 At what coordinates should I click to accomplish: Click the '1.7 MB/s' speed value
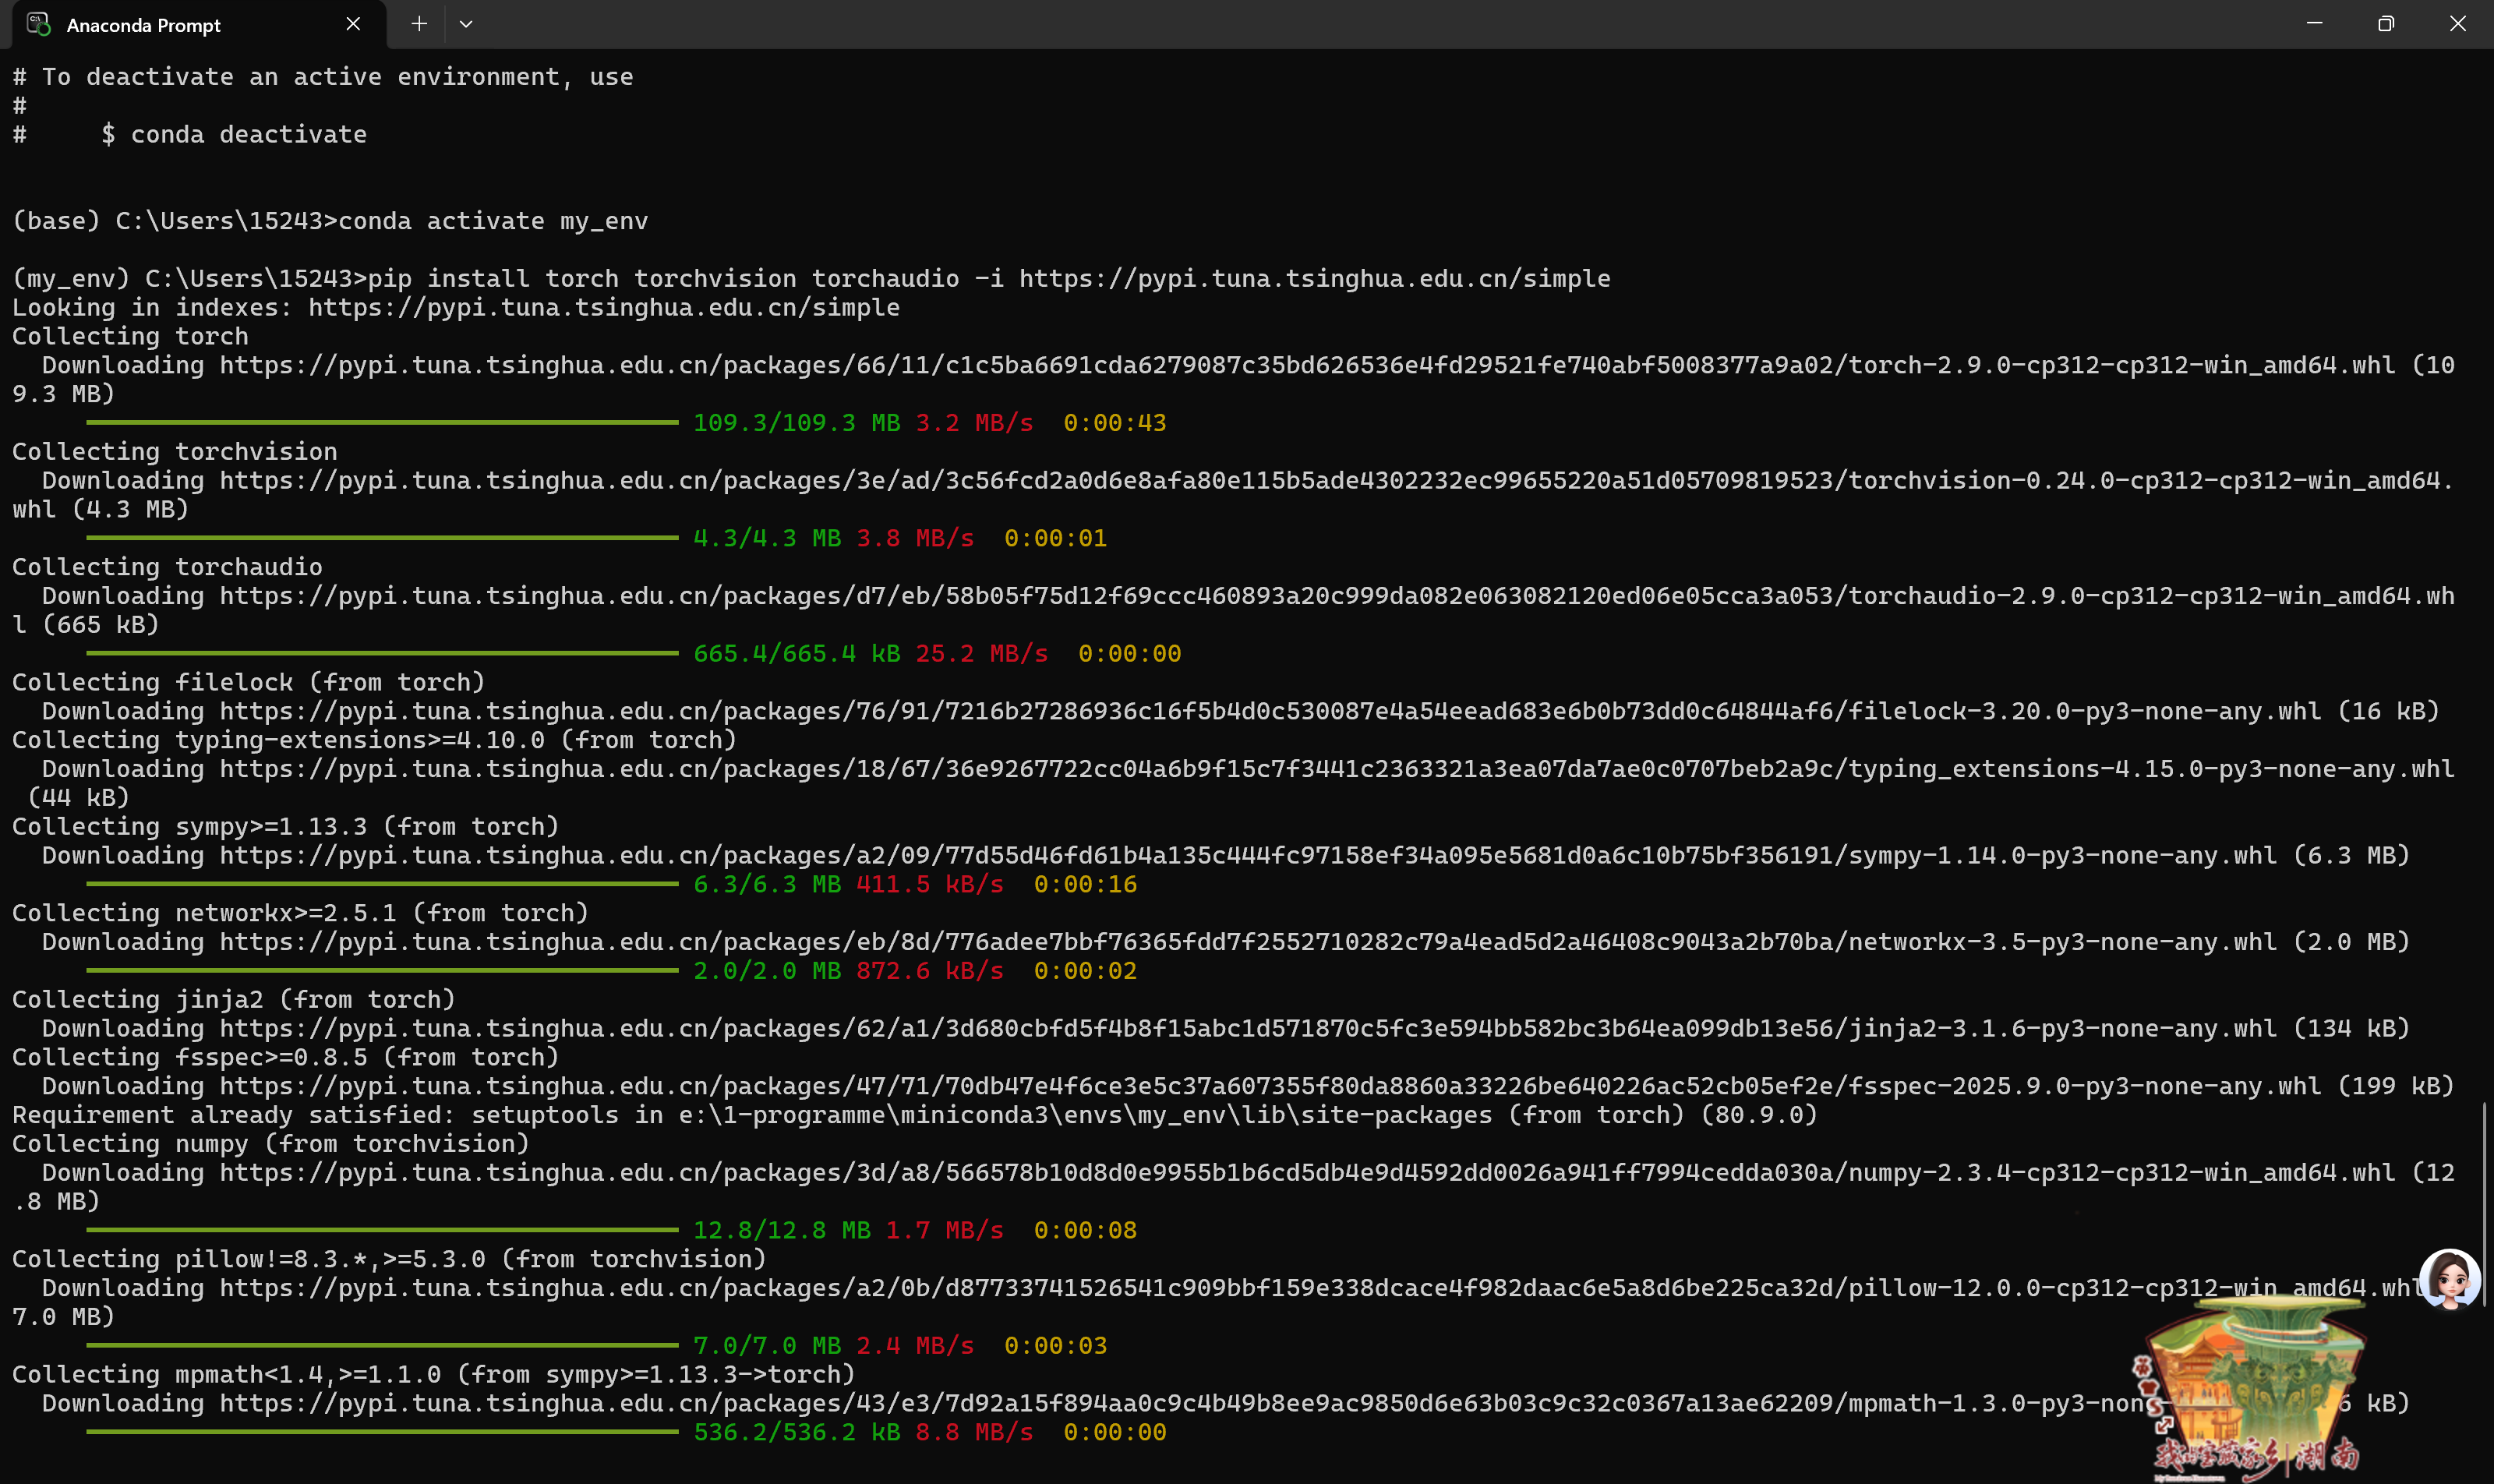click(945, 1231)
